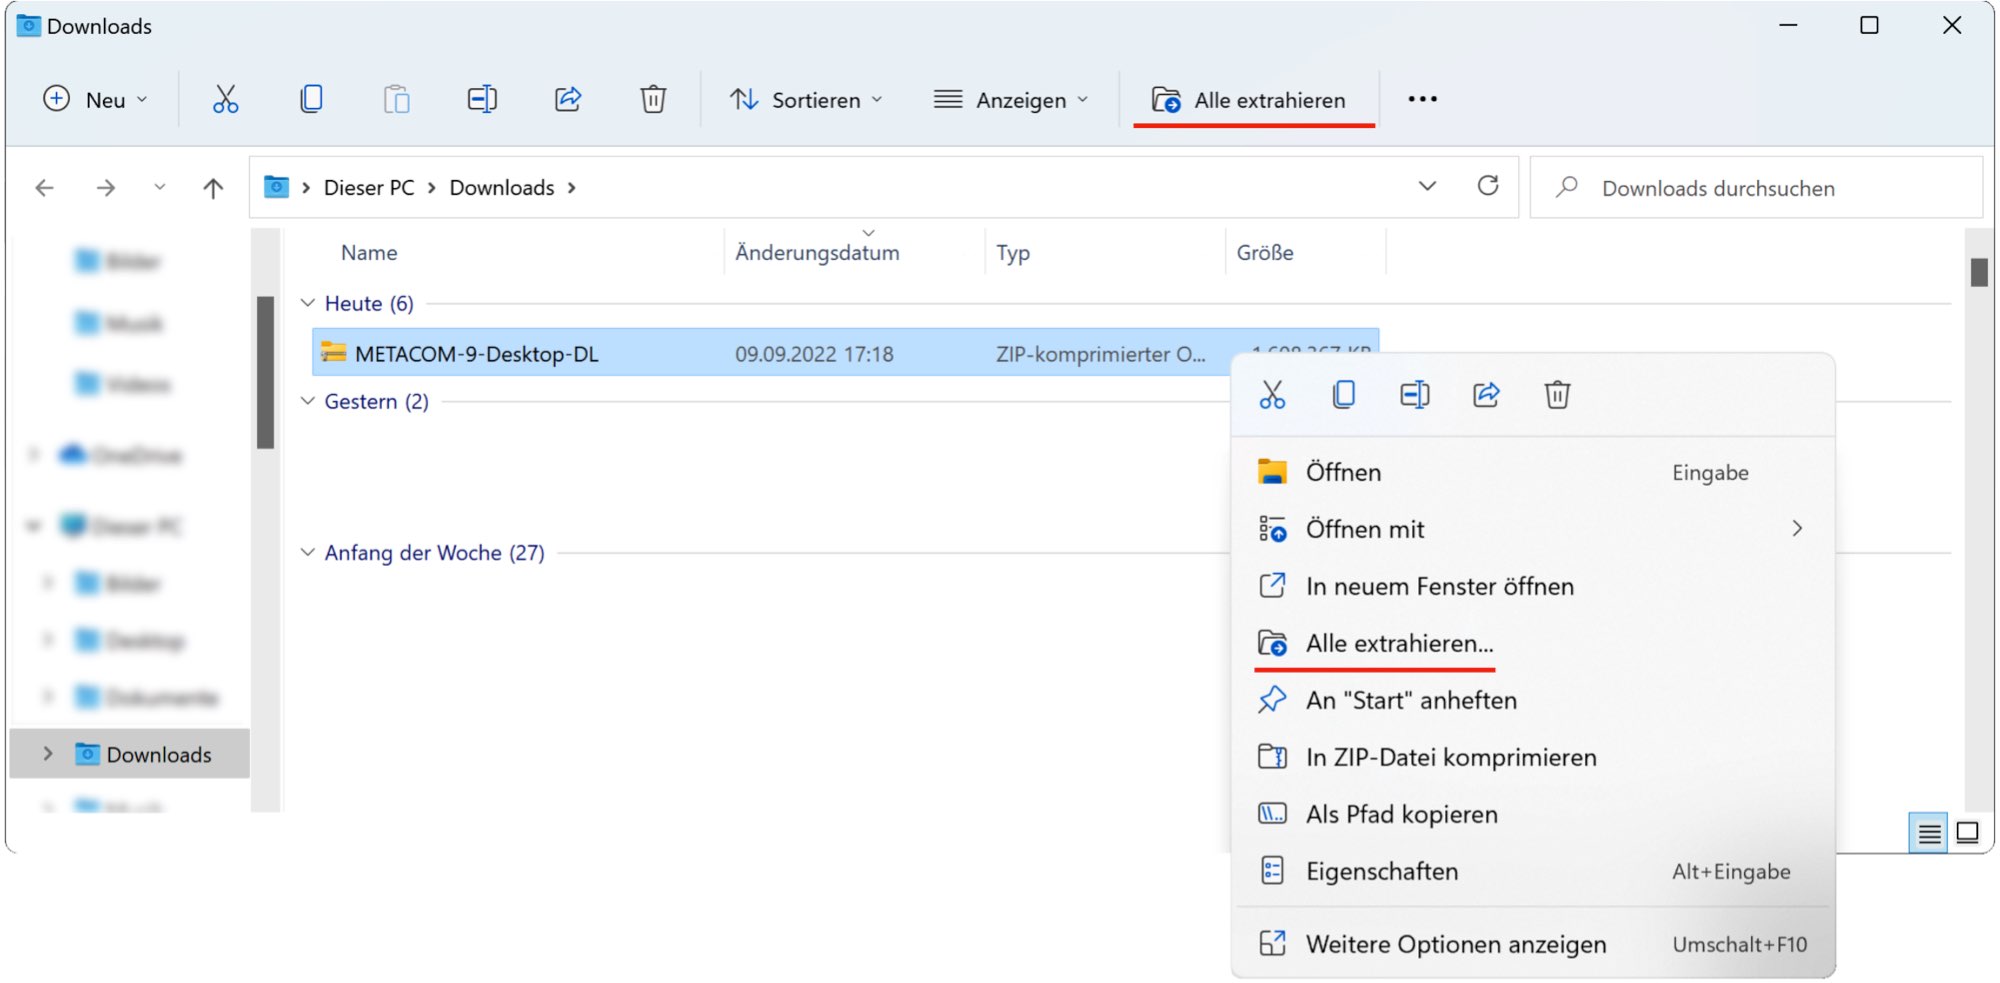The width and height of the screenshot is (2000, 983).
Task: Collapse the Anfang der Woche (27) group
Action: [x=308, y=552]
